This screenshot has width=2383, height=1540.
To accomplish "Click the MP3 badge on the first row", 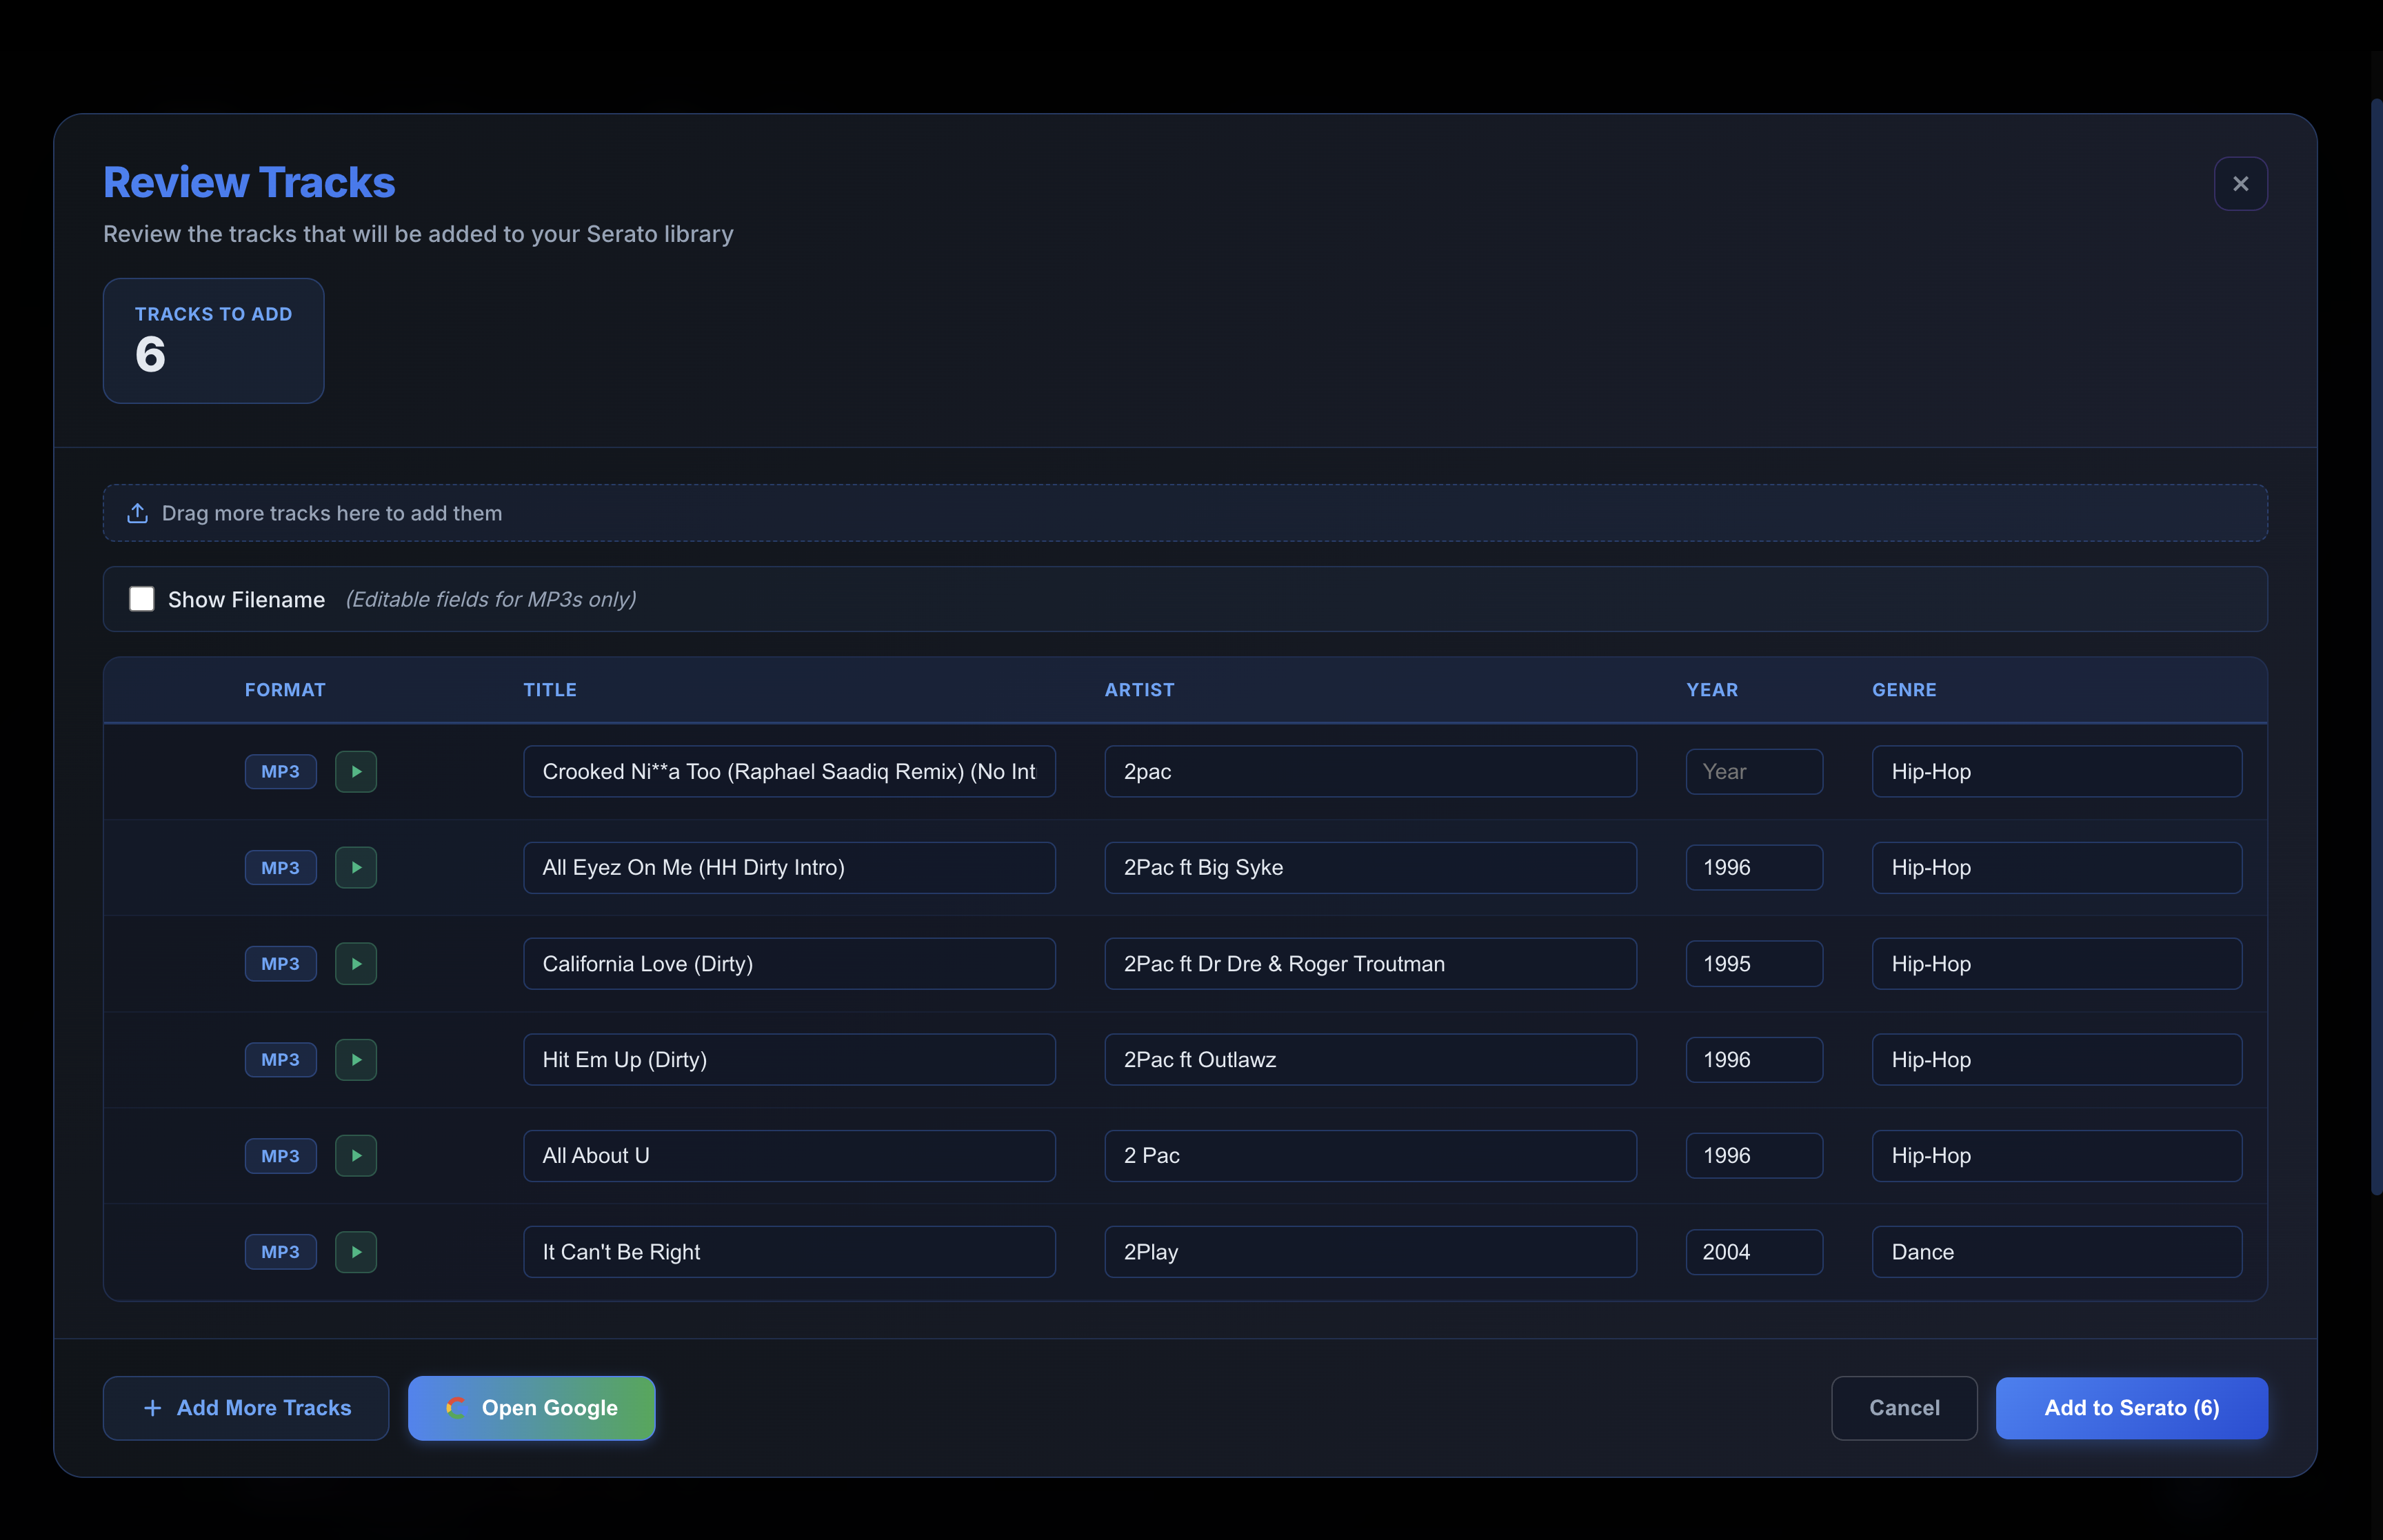I will (x=280, y=771).
